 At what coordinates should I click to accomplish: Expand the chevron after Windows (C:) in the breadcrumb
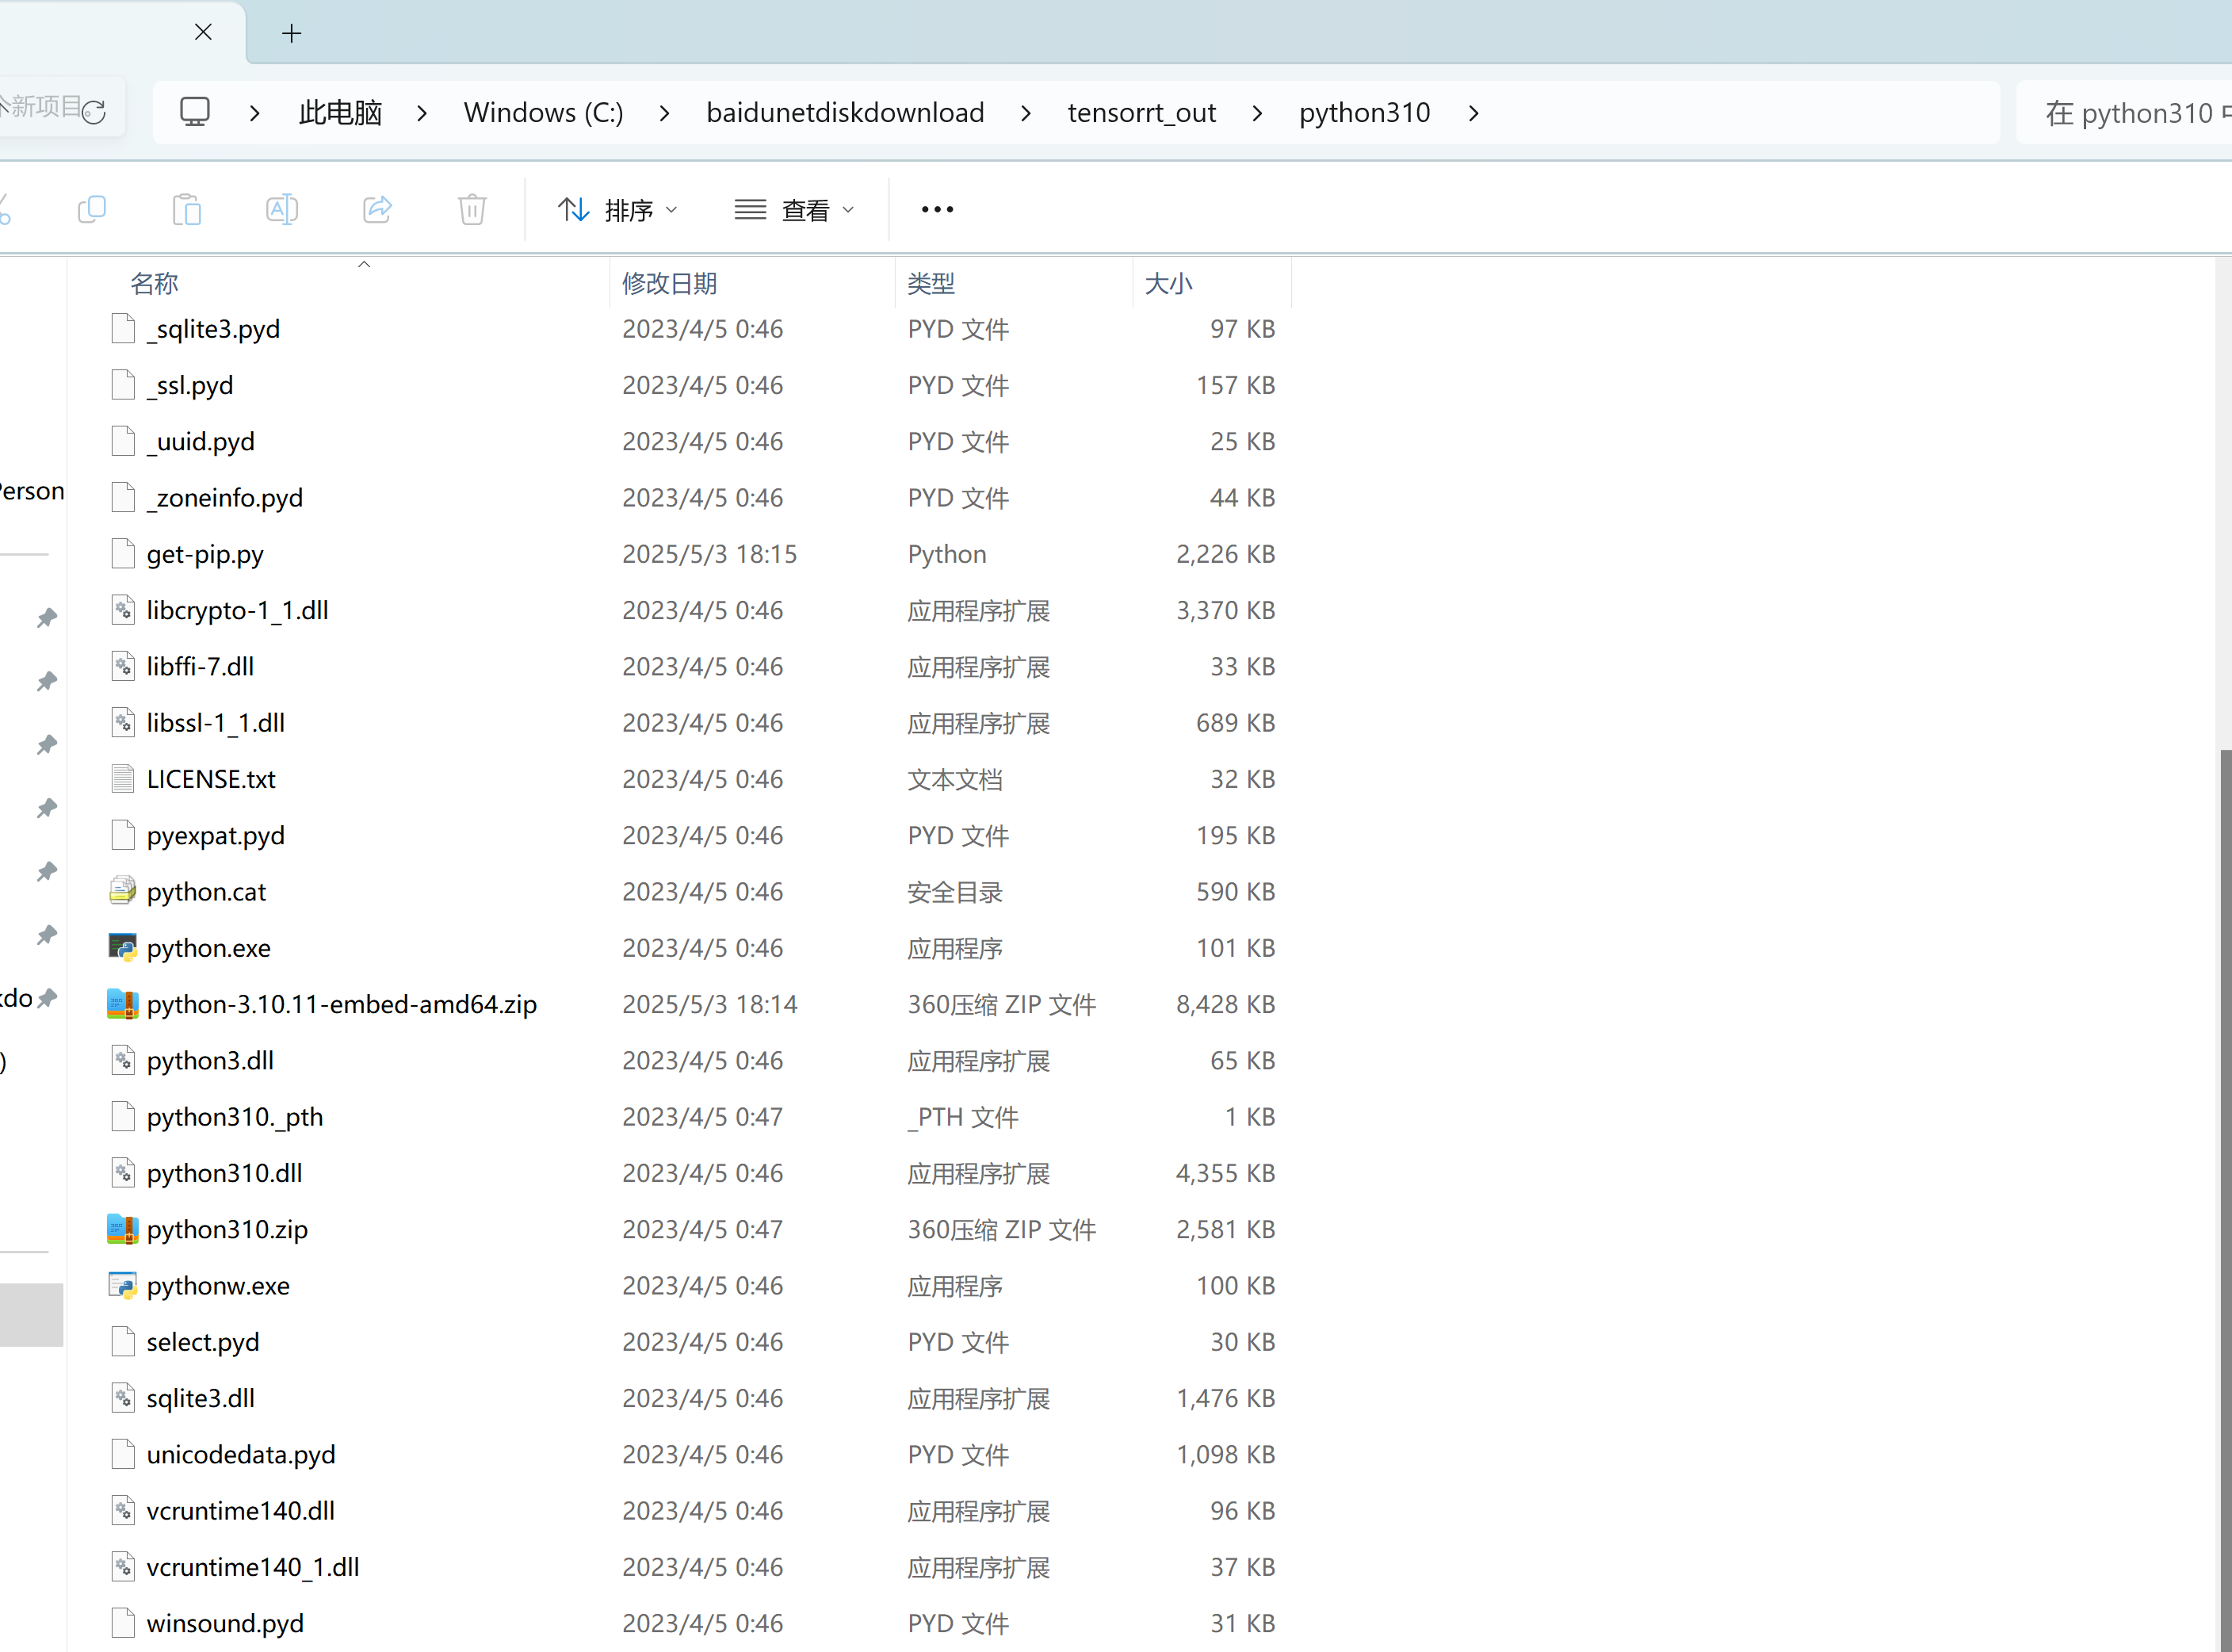(665, 113)
